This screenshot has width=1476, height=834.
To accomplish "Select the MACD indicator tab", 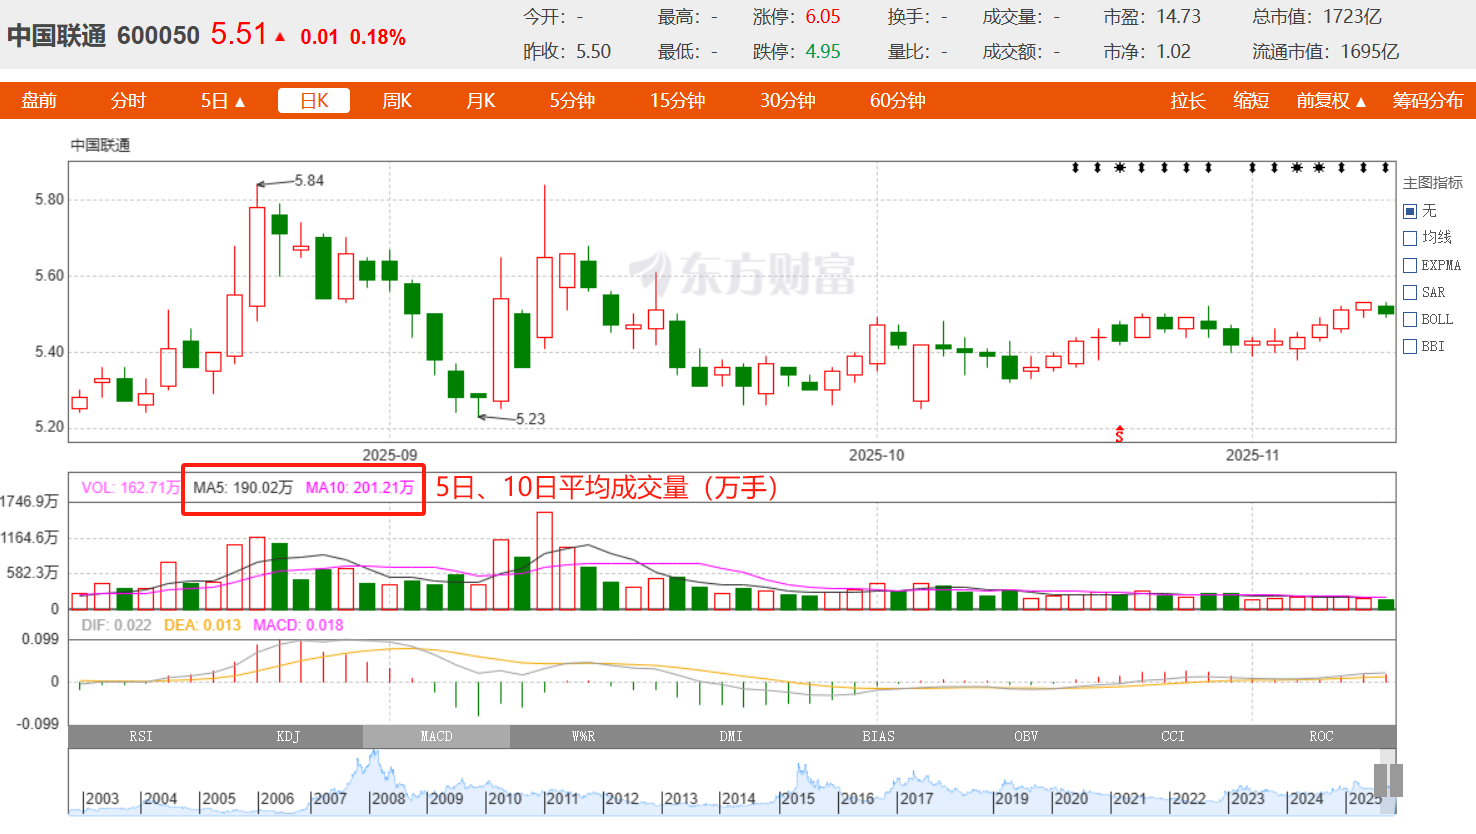I will [436, 736].
